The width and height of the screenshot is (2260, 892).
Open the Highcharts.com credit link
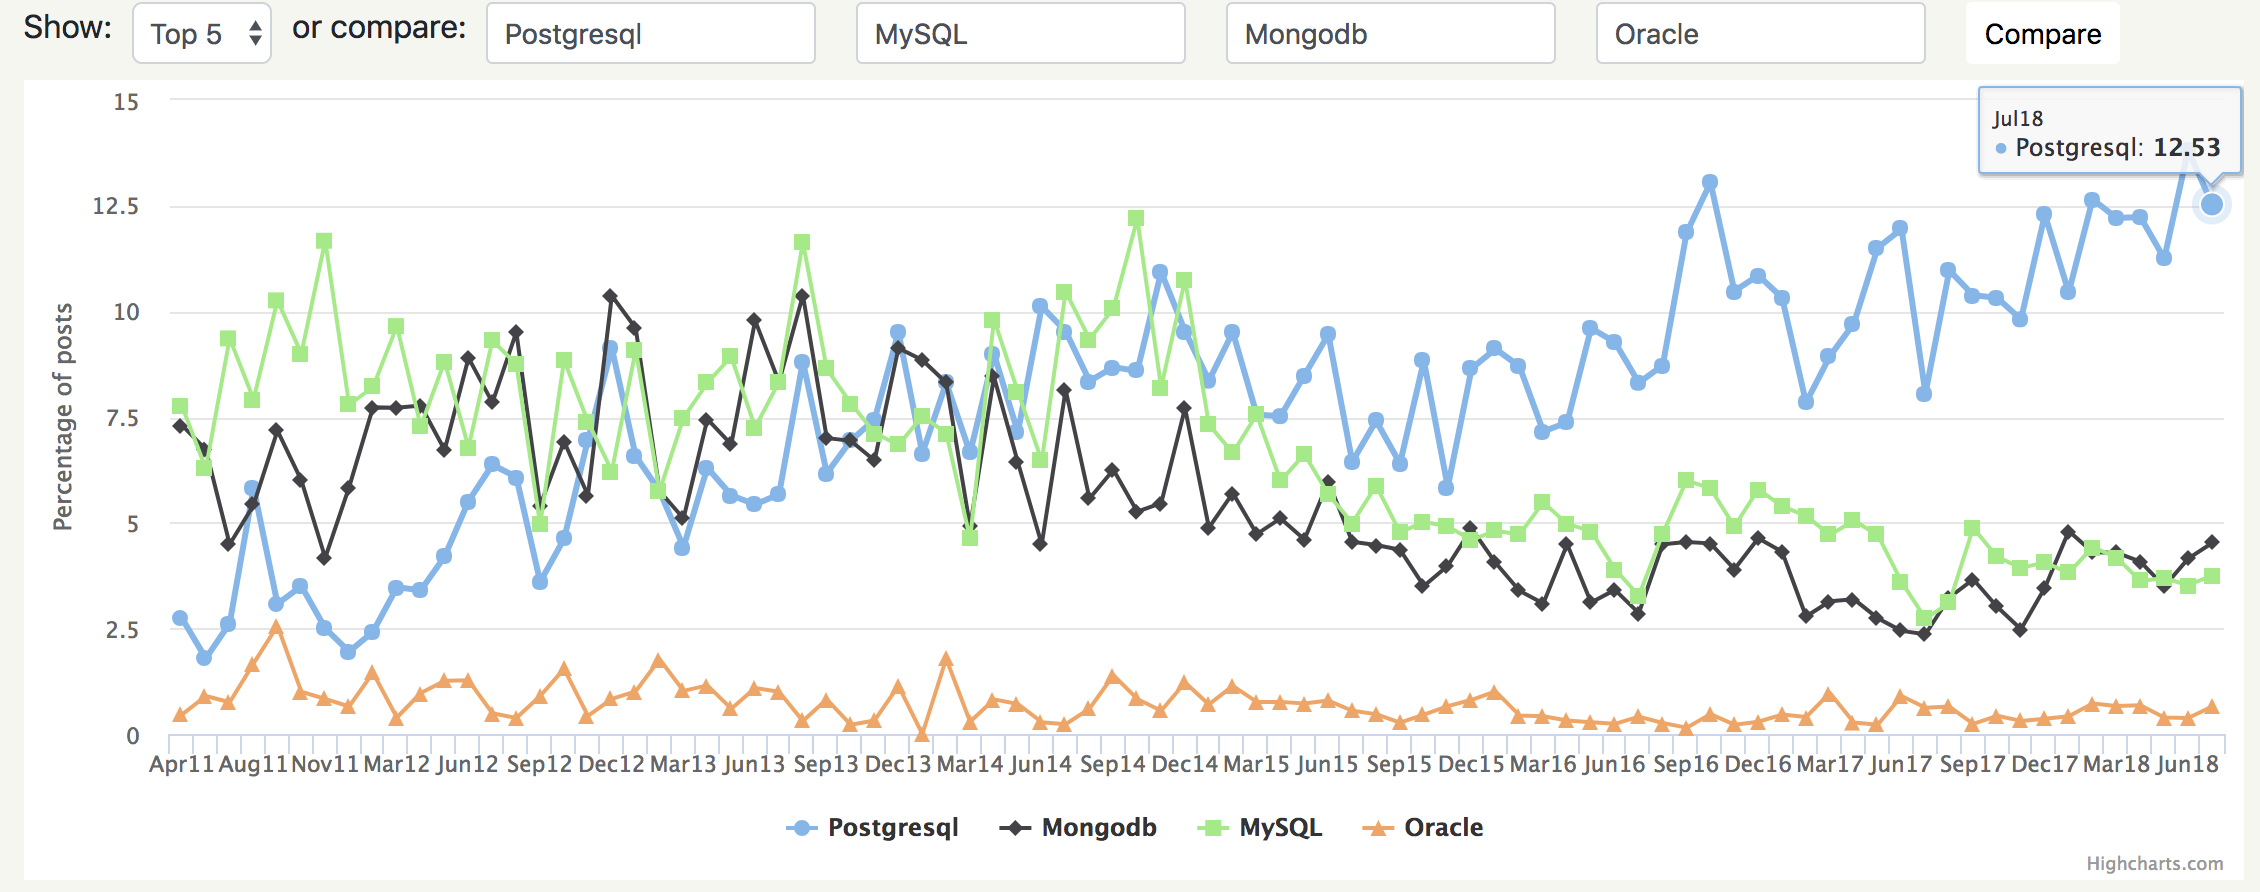(x=2154, y=864)
